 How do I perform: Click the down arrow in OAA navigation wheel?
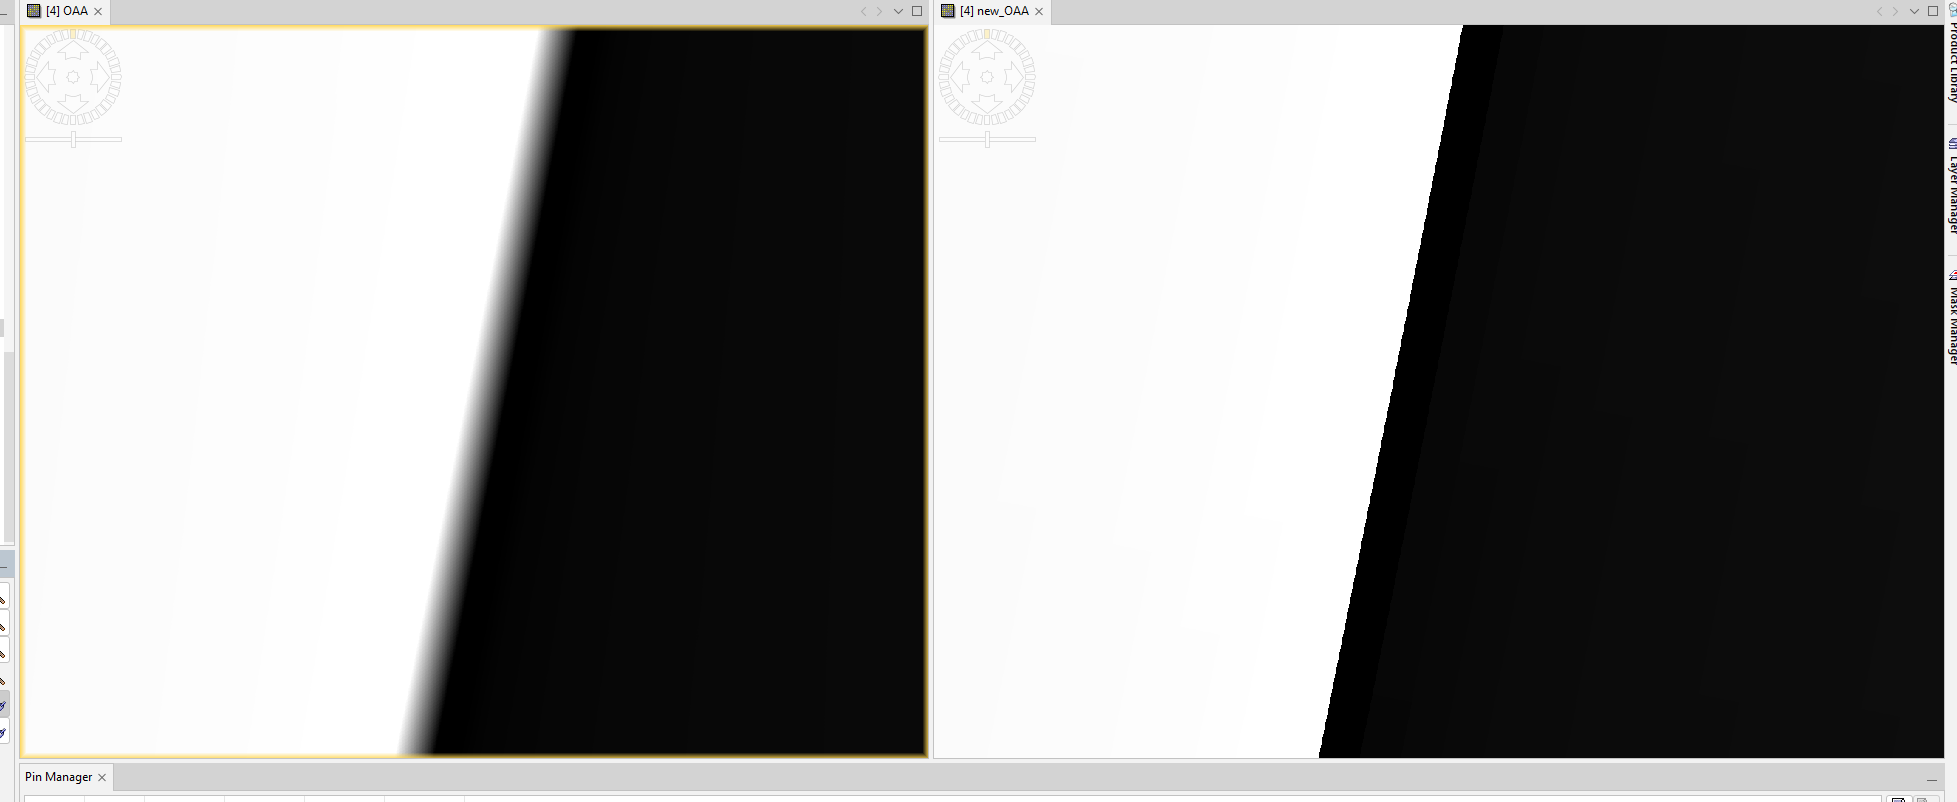pyautogui.click(x=73, y=103)
